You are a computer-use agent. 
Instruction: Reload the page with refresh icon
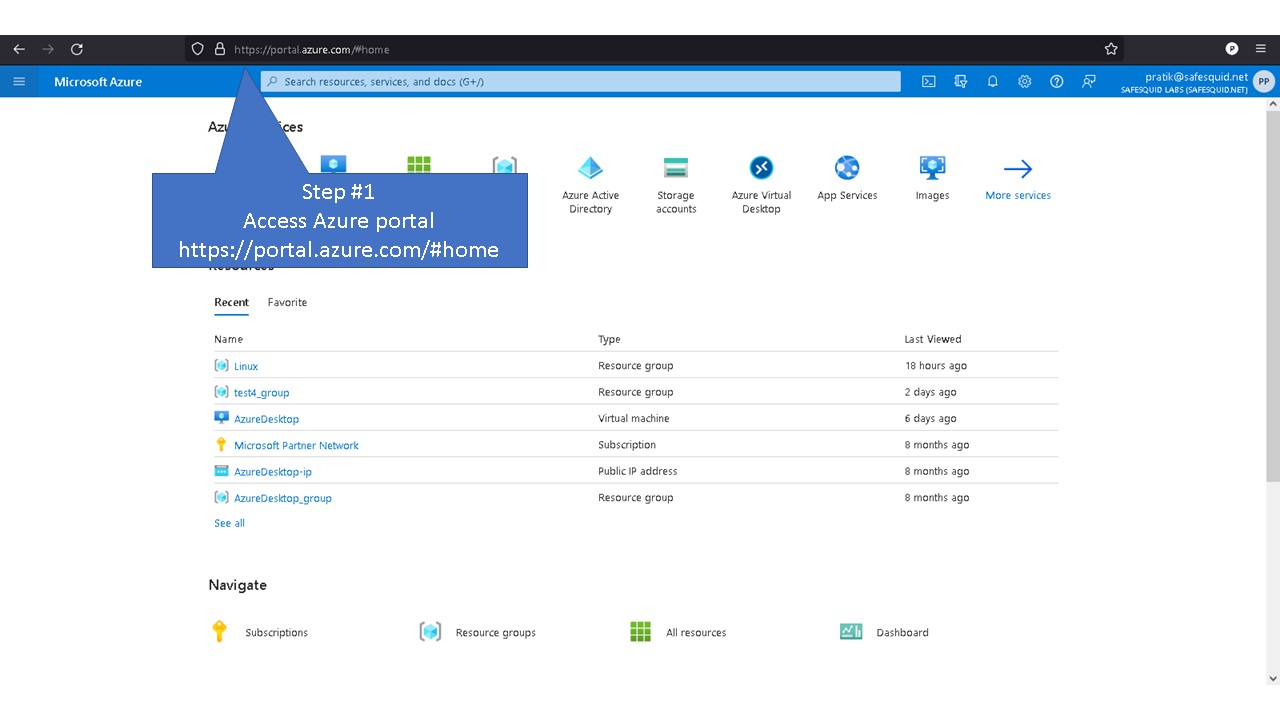point(77,49)
